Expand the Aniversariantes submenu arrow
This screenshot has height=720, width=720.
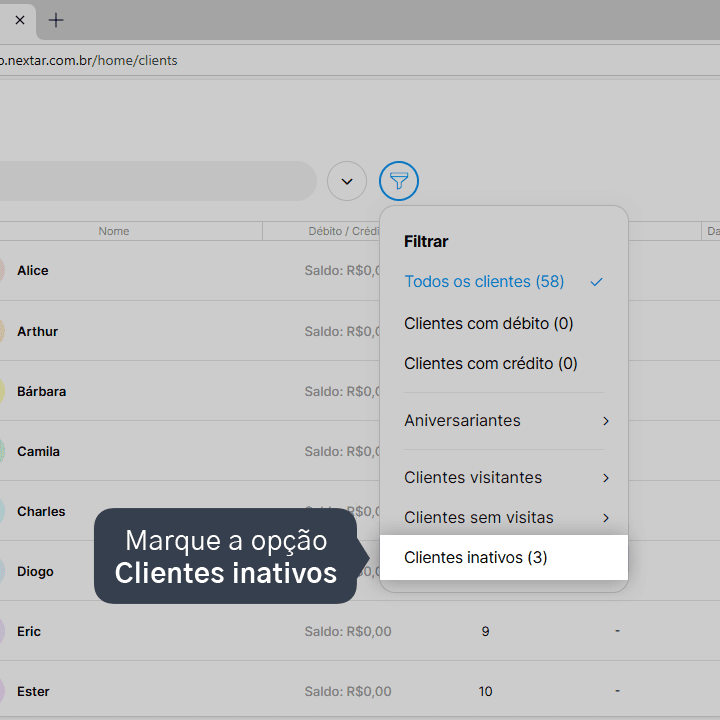[606, 421]
